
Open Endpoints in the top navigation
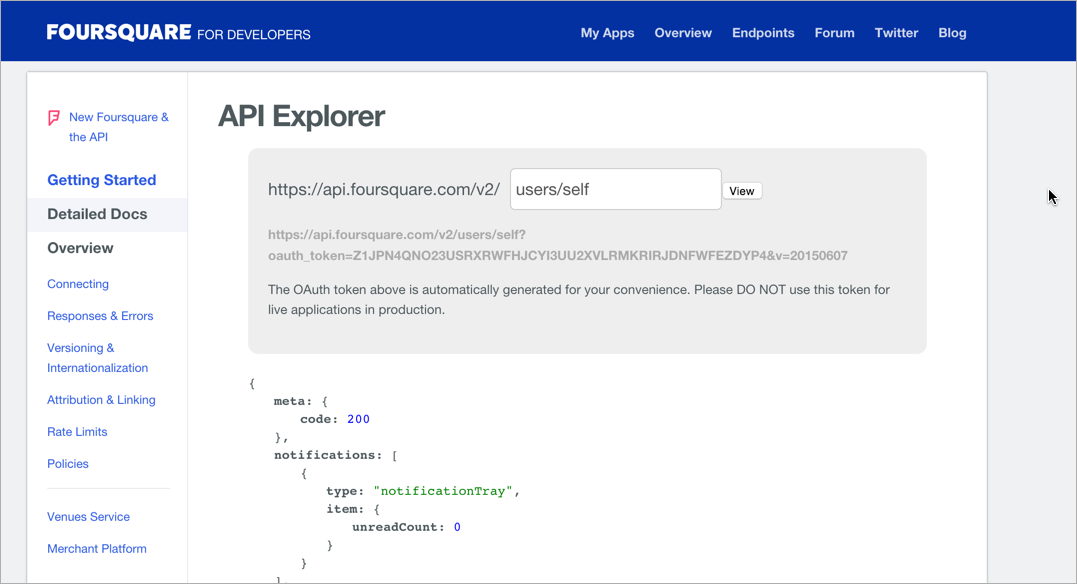tap(763, 33)
